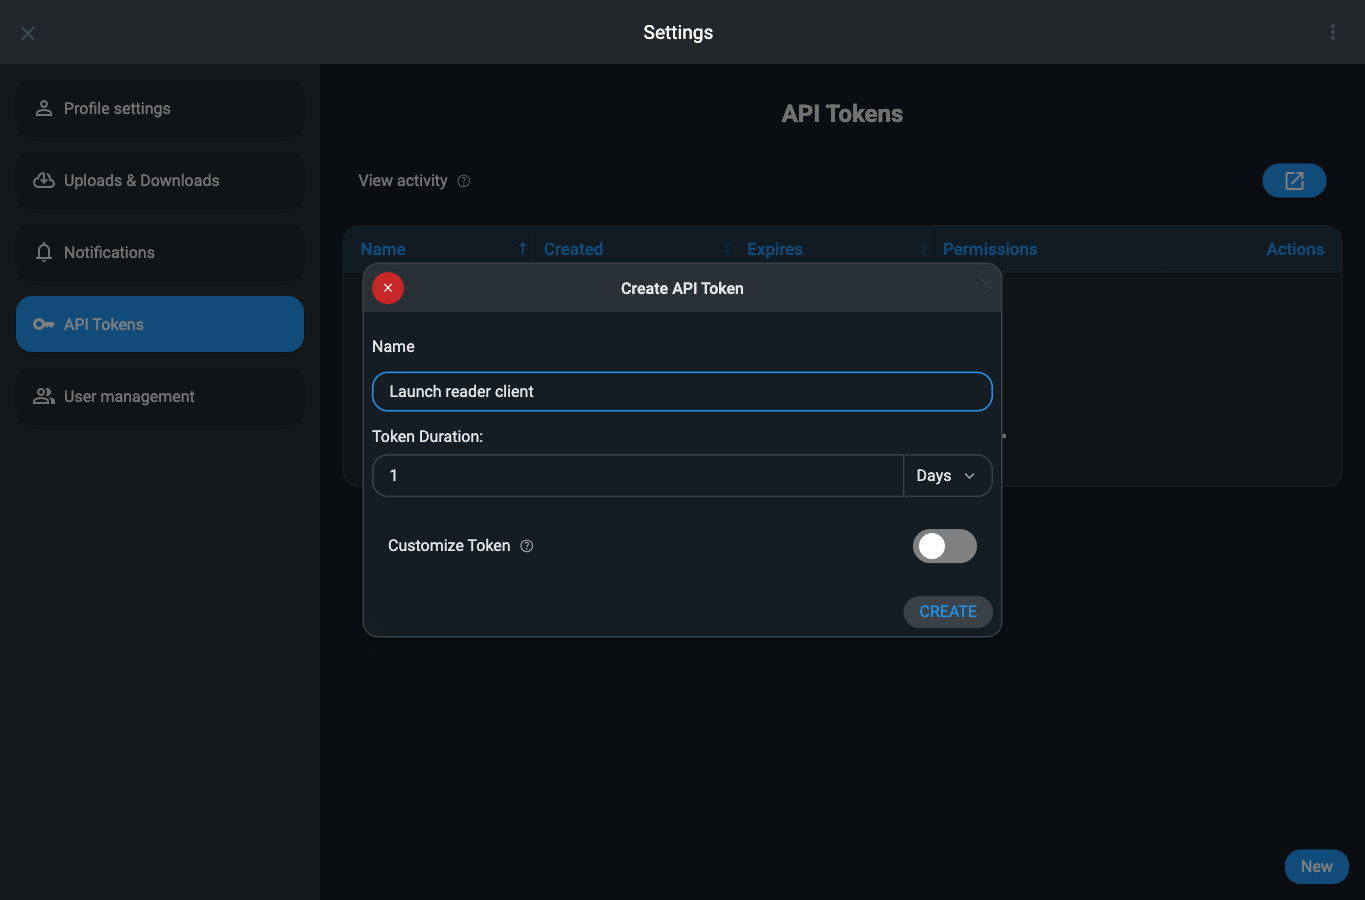Viewport: 1365px width, 900px height.
Task: Click the sort arrow on the Name column
Action: 522,249
